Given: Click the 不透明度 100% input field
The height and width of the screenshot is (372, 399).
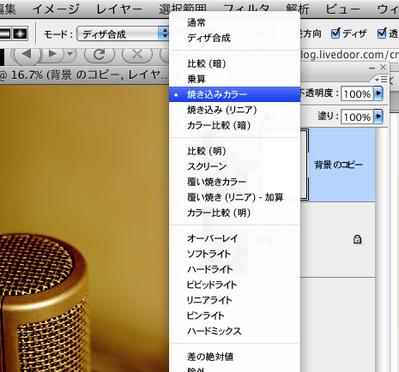Looking at the screenshot, I should [357, 94].
